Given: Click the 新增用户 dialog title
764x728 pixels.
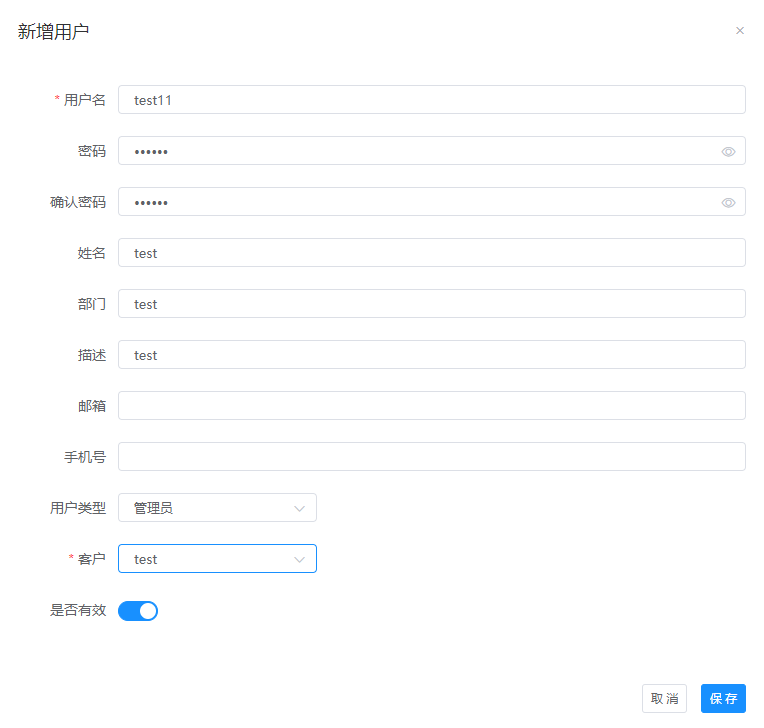Looking at the screenshot, I should tap(54, 32).
